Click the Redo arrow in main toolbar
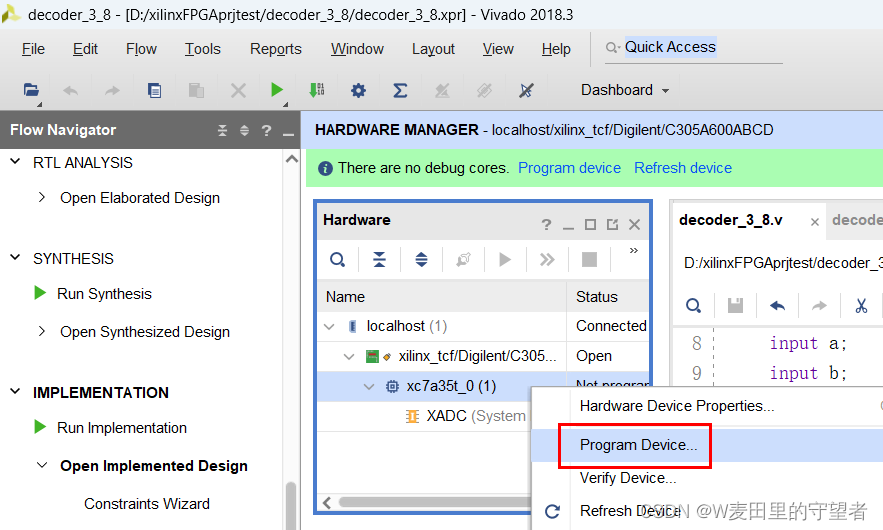883x530 pixels. click(112, 90)
